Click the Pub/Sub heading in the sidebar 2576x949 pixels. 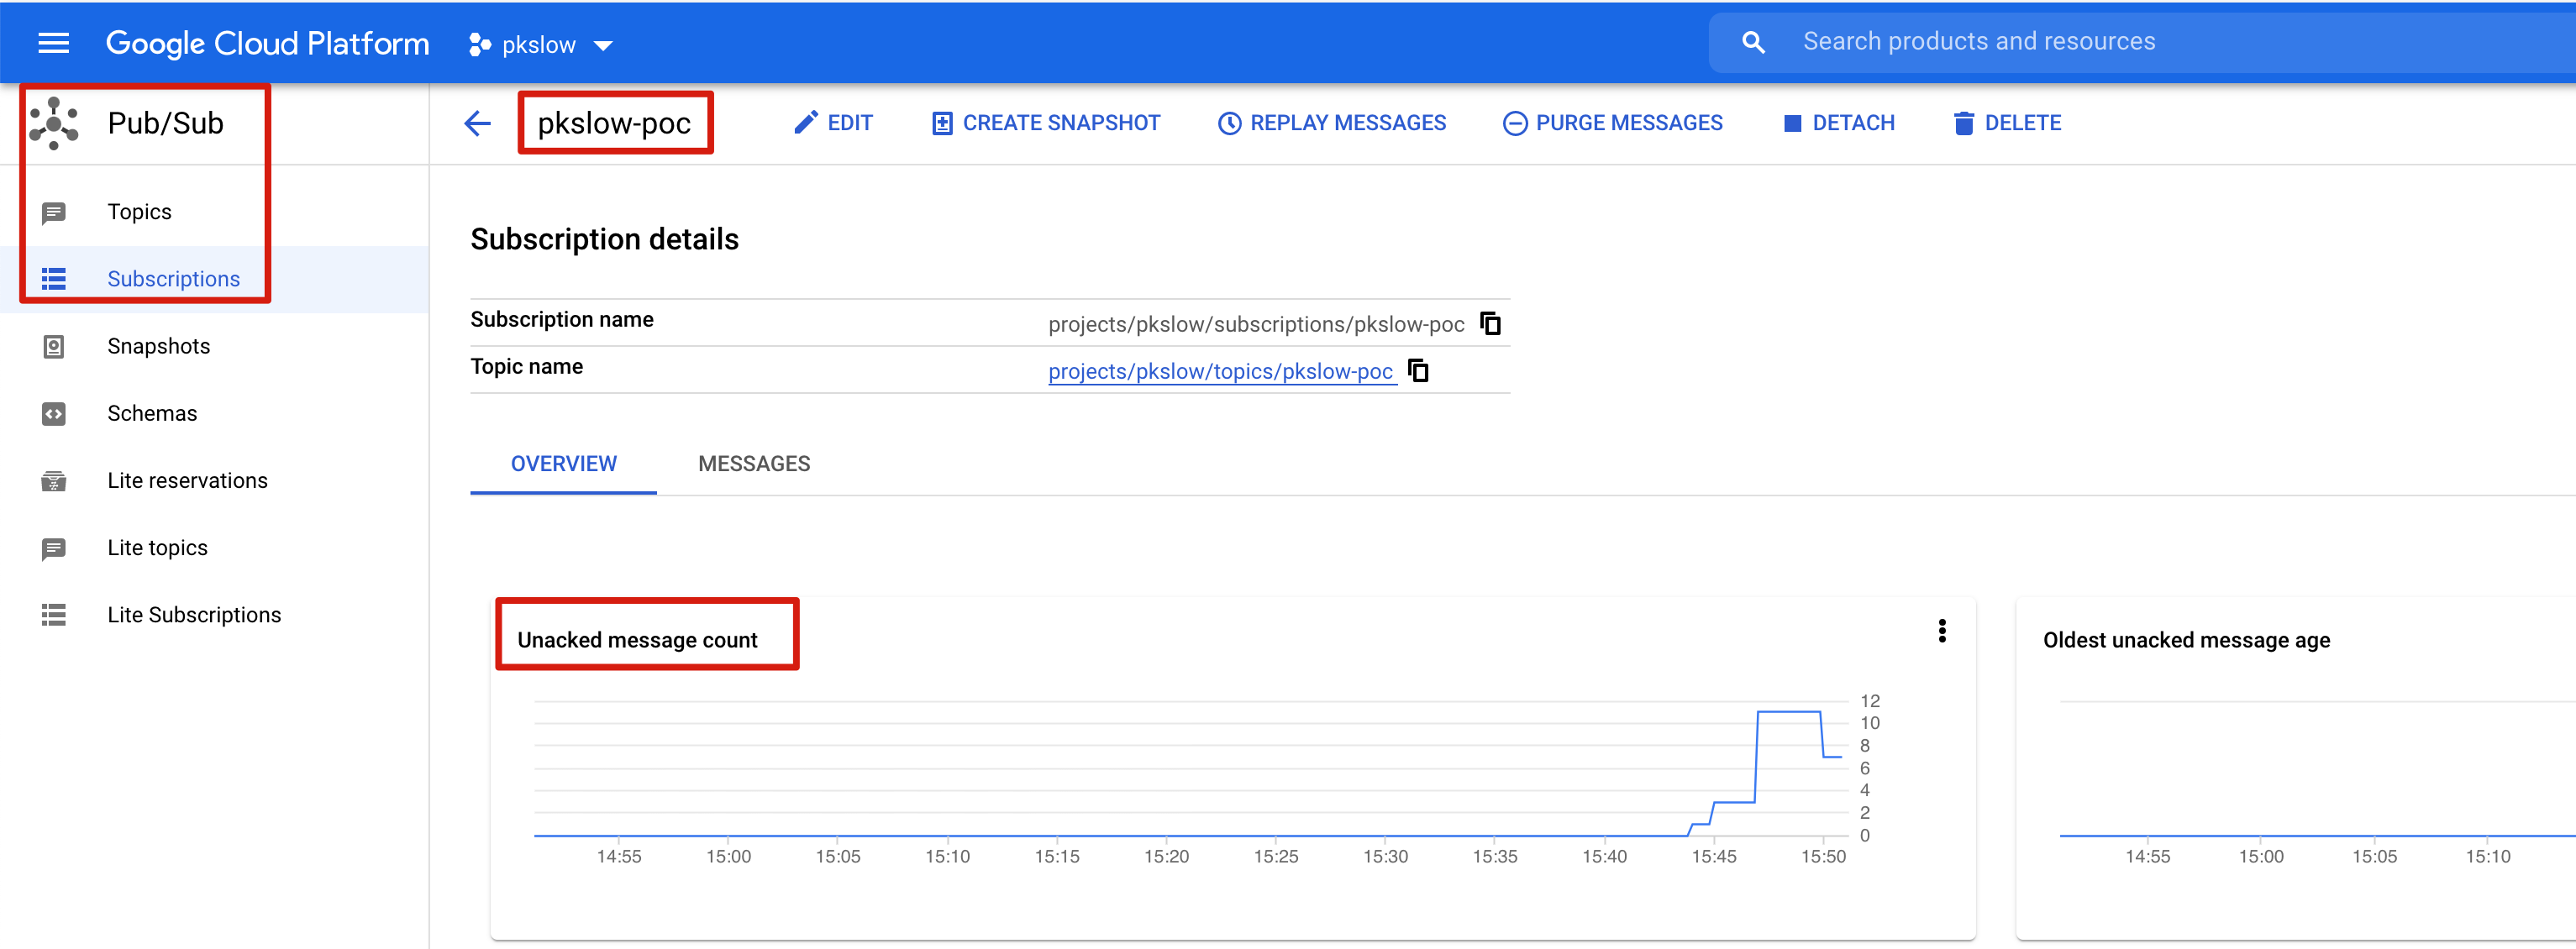[x=165, y=123]
